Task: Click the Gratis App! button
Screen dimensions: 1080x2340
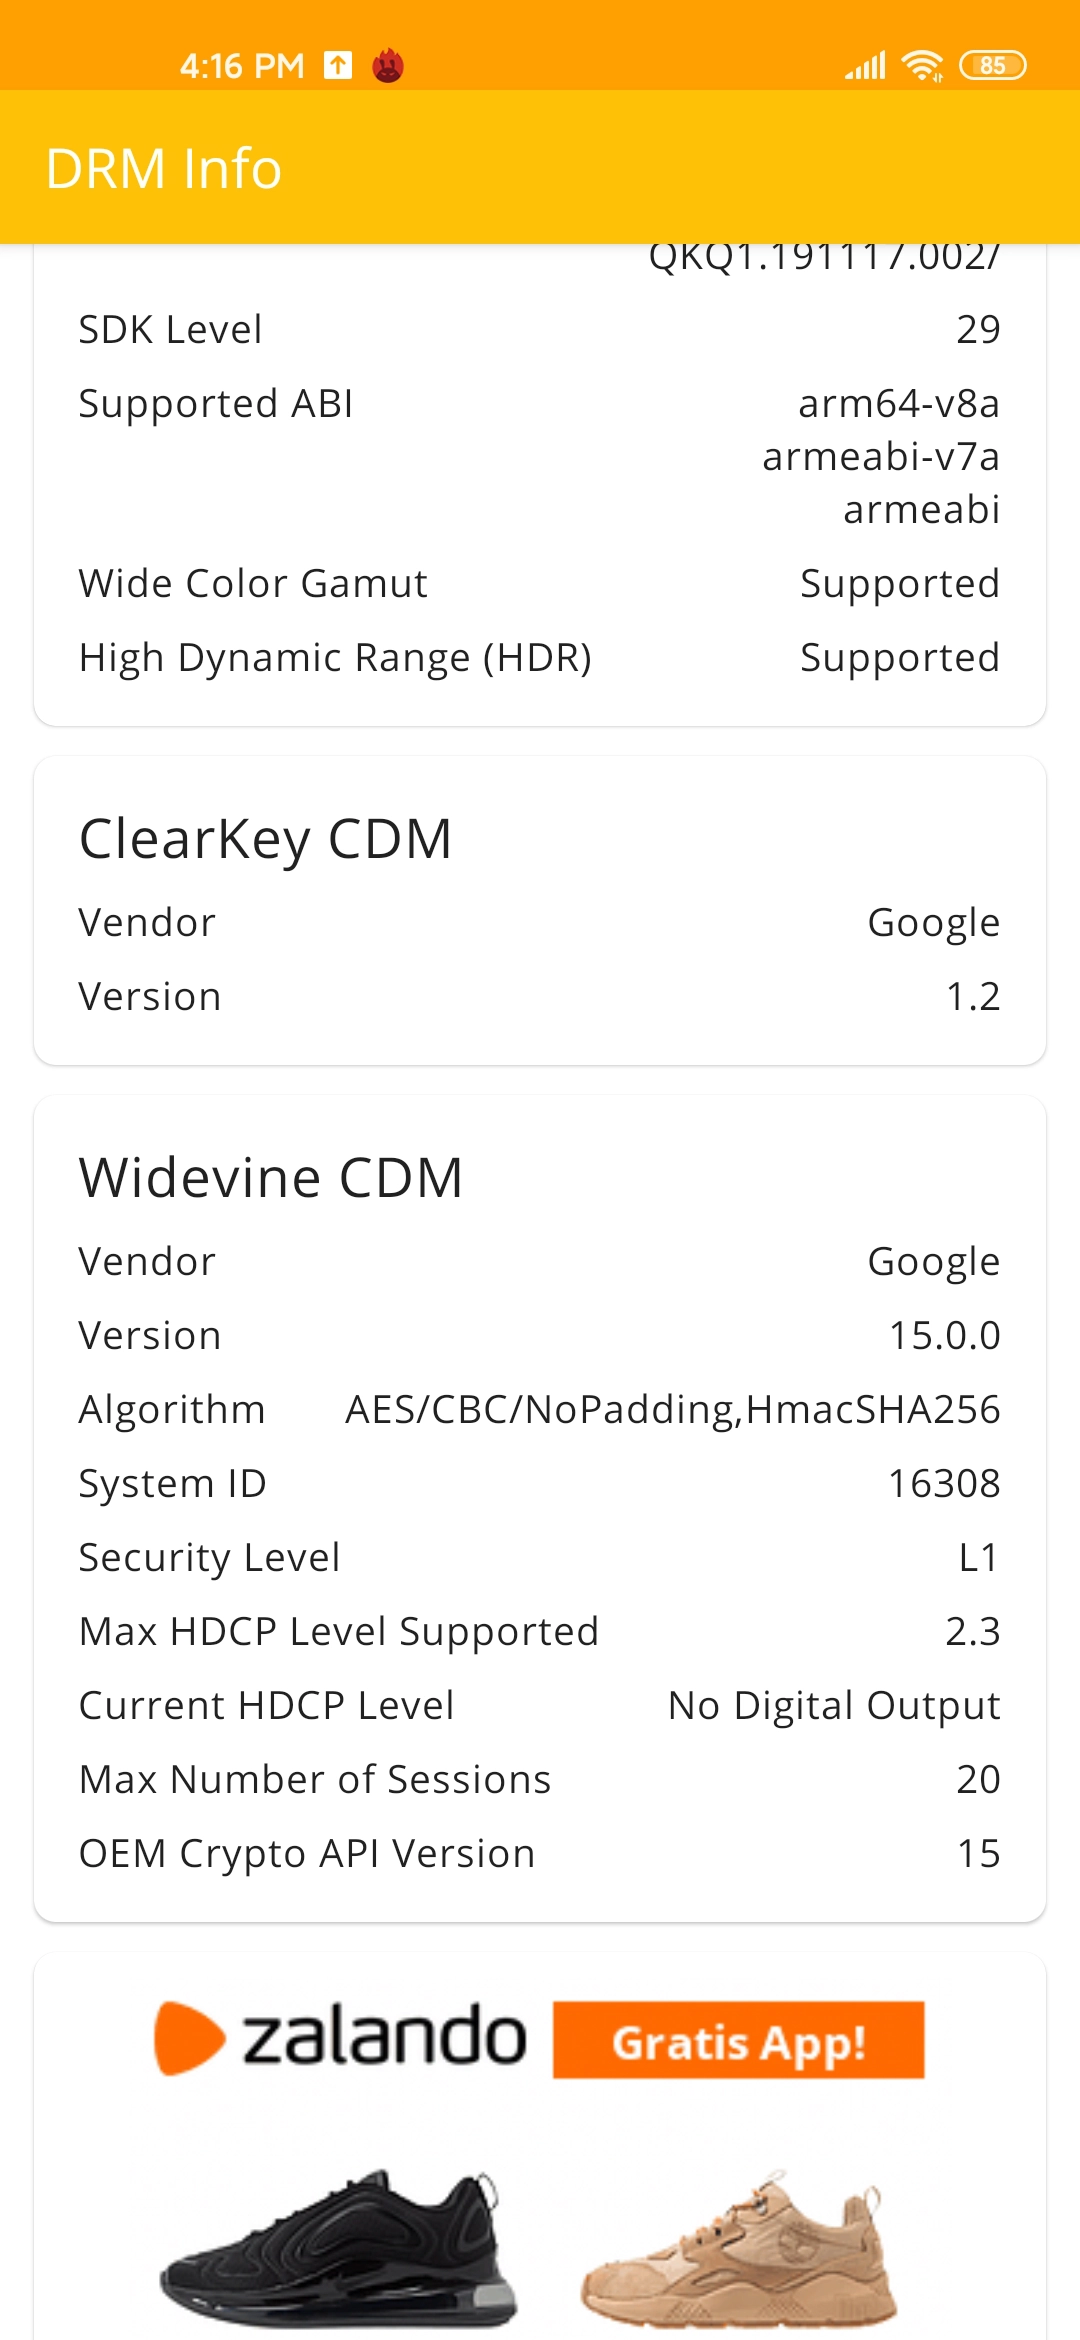Action: [738, 2040]
